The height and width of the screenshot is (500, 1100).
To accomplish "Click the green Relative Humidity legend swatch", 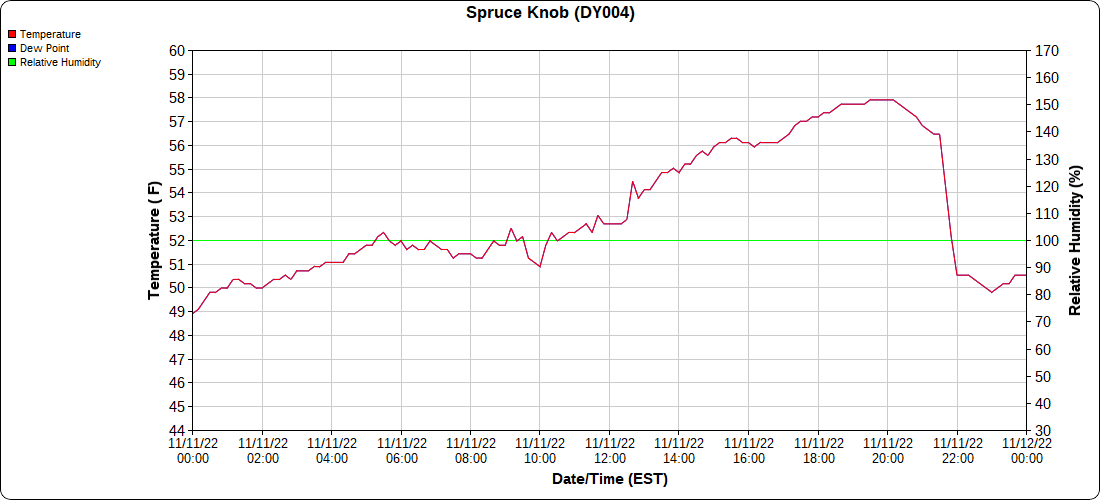I will click(x=12, y=62).
